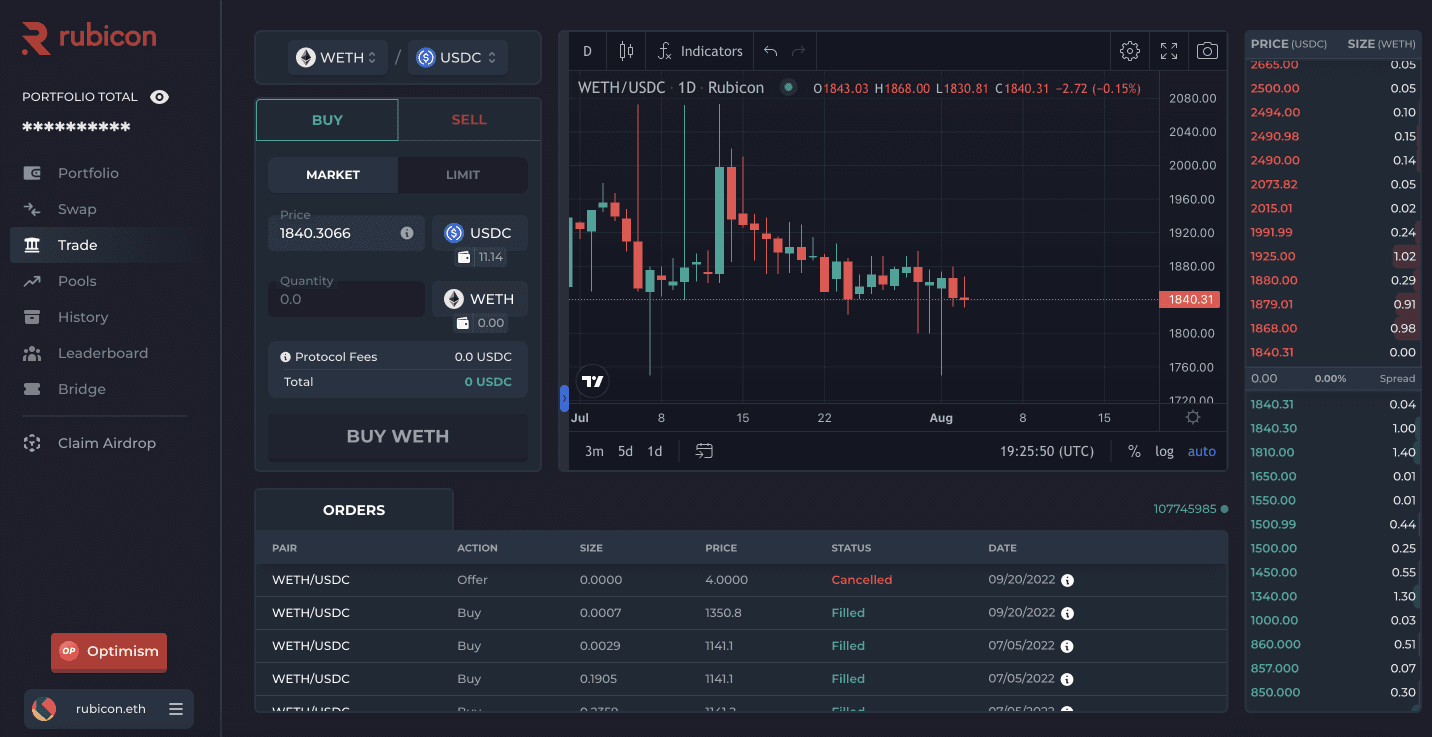Toggle log scale on chart
Image resolution: width=1432 pixels, height=737 pixels.
click(1165, 451)
